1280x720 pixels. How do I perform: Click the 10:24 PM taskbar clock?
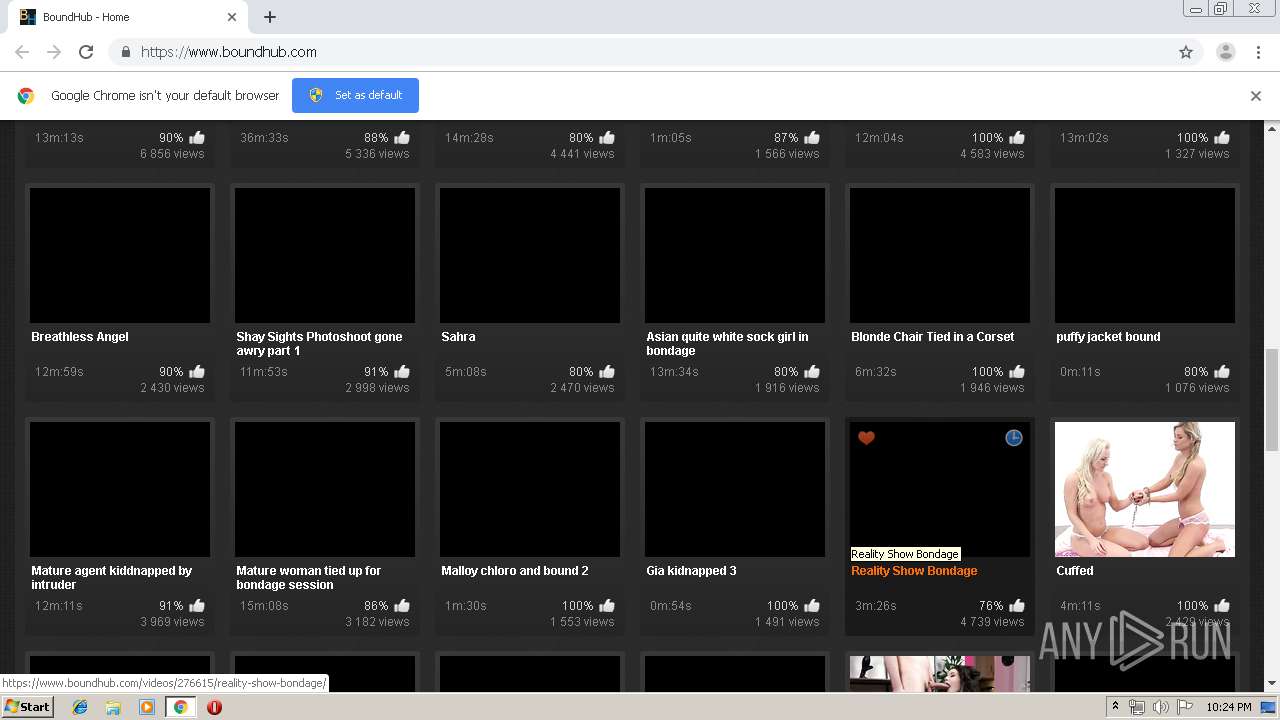coord(1229,707)
